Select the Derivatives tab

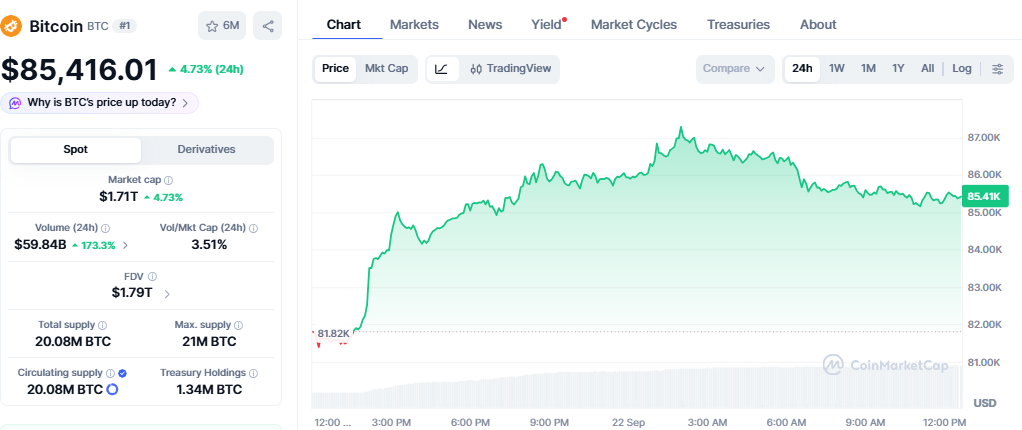pyautogui.click(x=207, y=150)
